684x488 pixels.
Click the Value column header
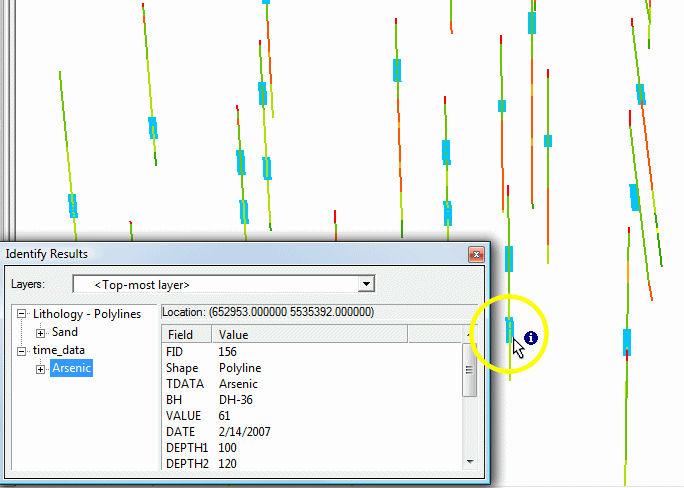point(310,334)
